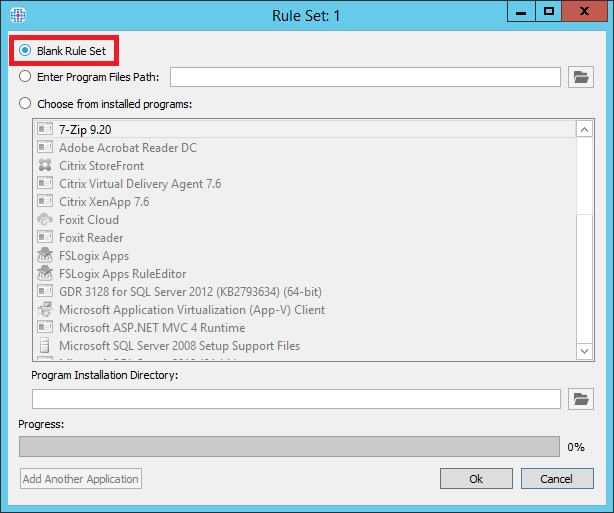This screenshot has height=513, width=614.
Task: Click the FSLogix Apps RuleEditor icon
Action: [45, 273]
